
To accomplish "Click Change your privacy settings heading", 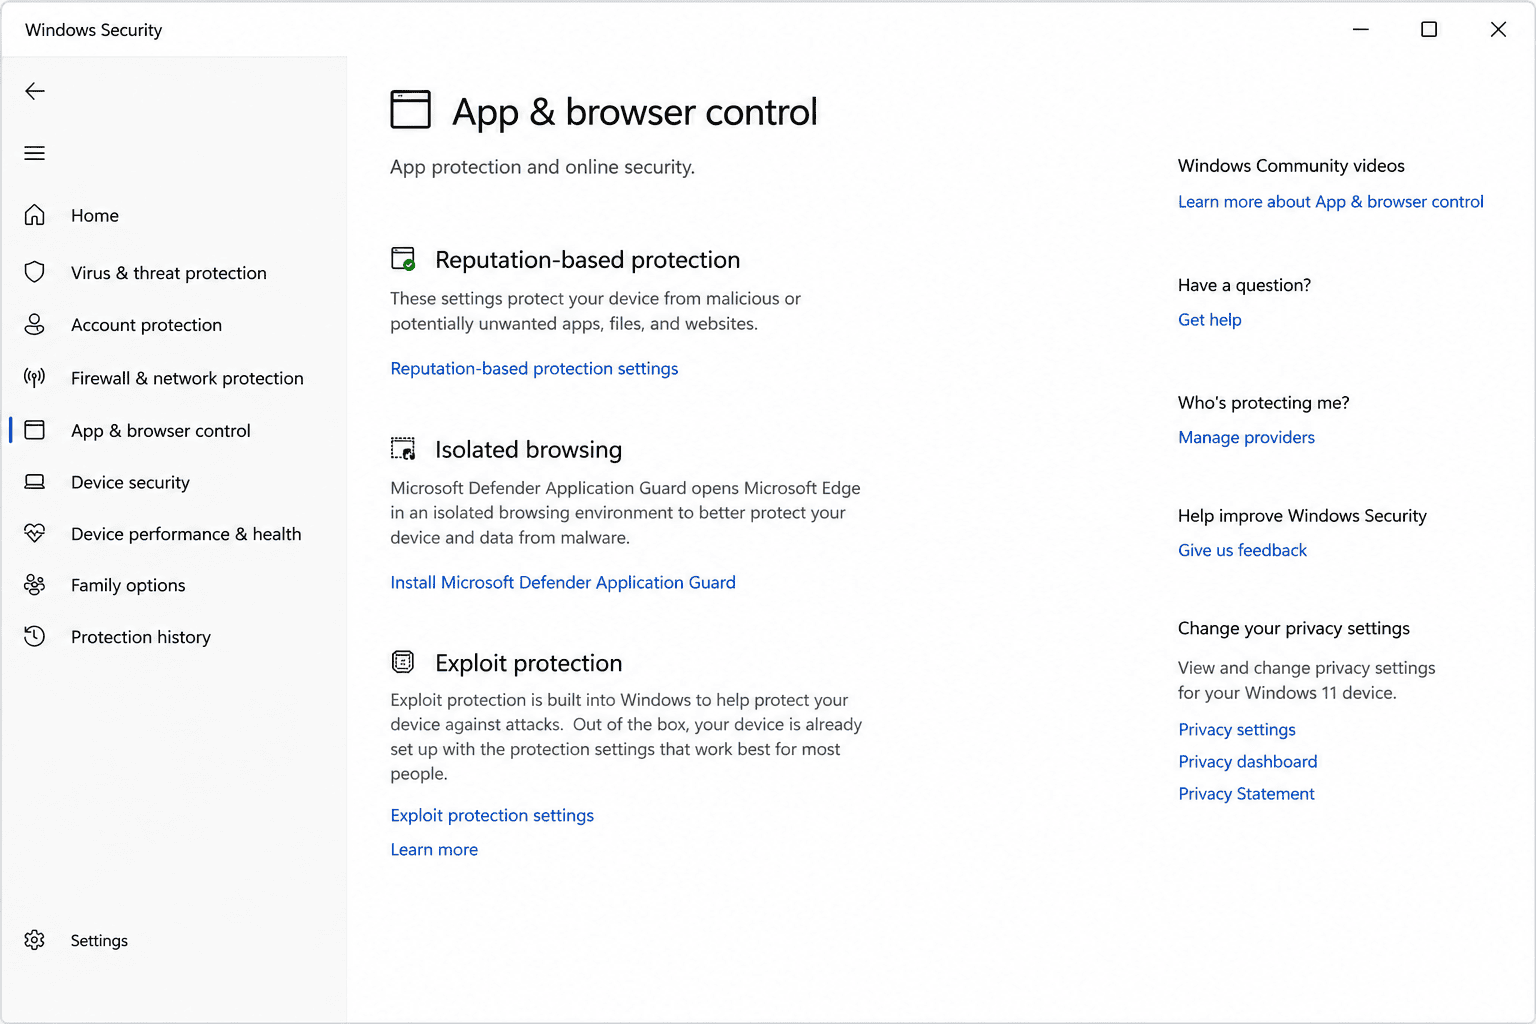I will [1294, 629].
